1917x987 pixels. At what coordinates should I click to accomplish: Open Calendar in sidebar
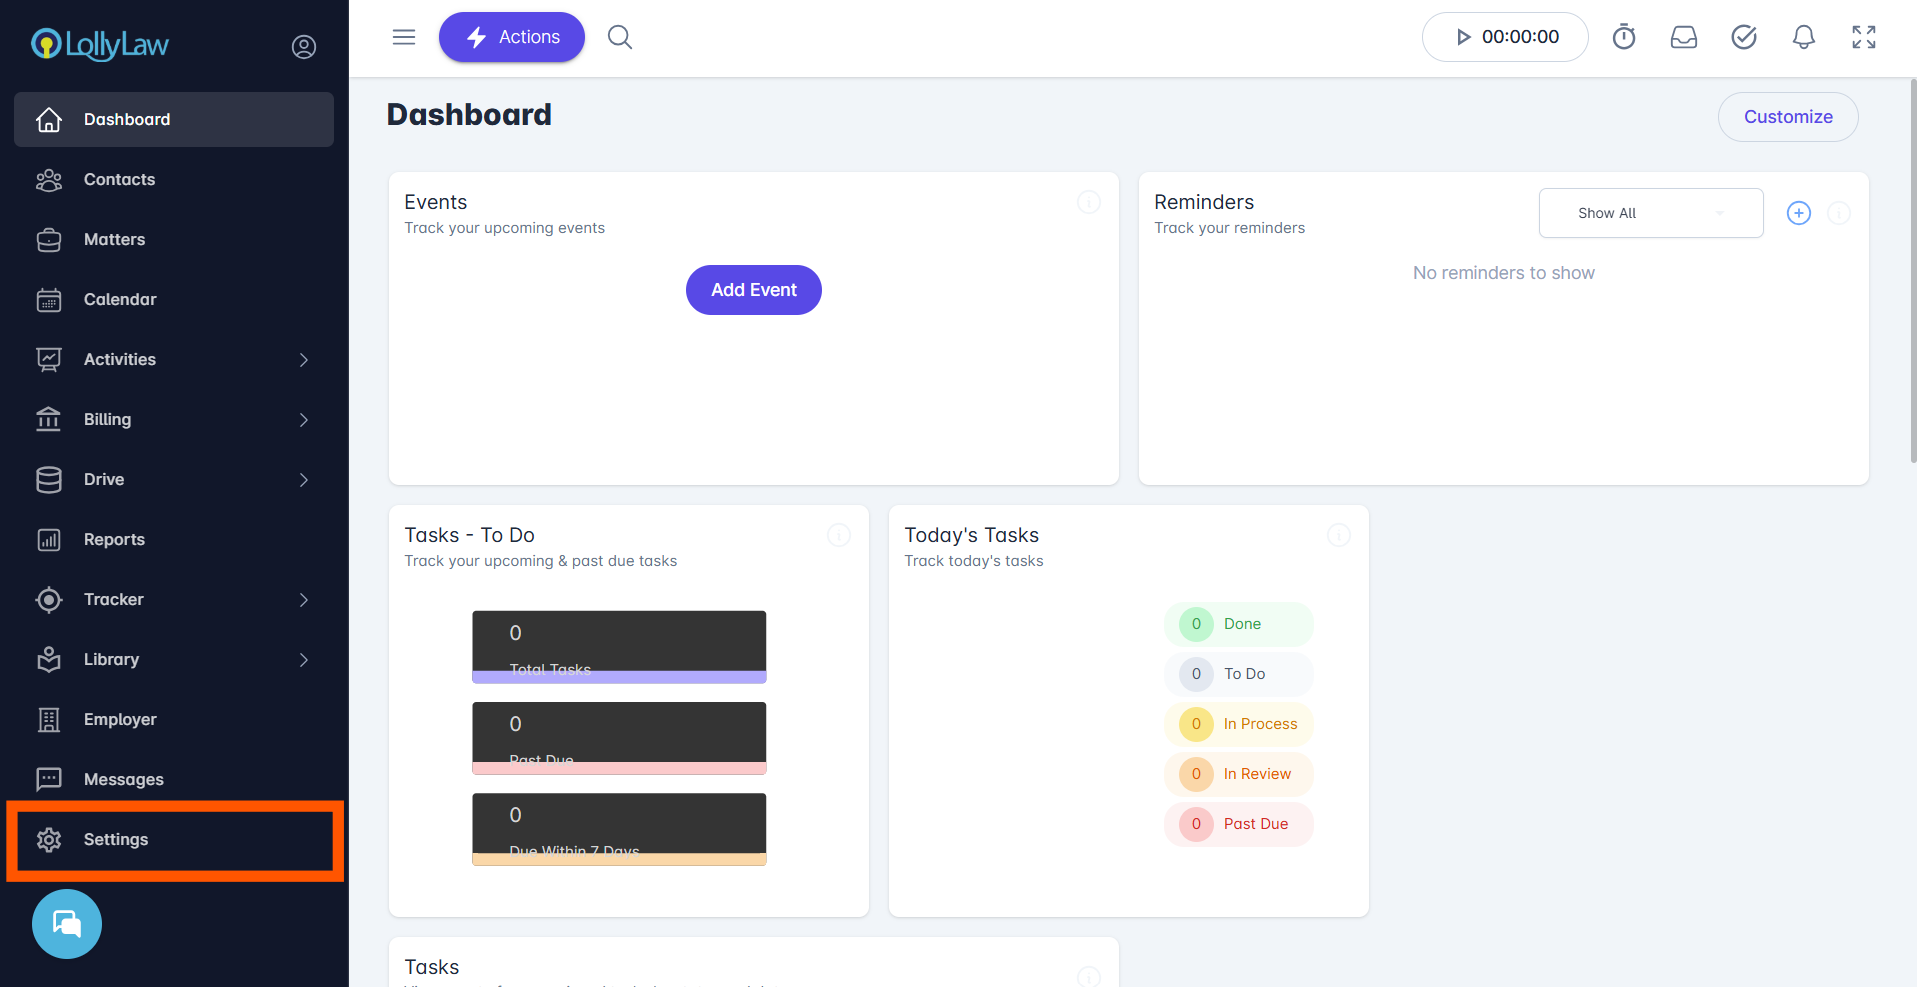pyautogui.click(x=174, y=299)
